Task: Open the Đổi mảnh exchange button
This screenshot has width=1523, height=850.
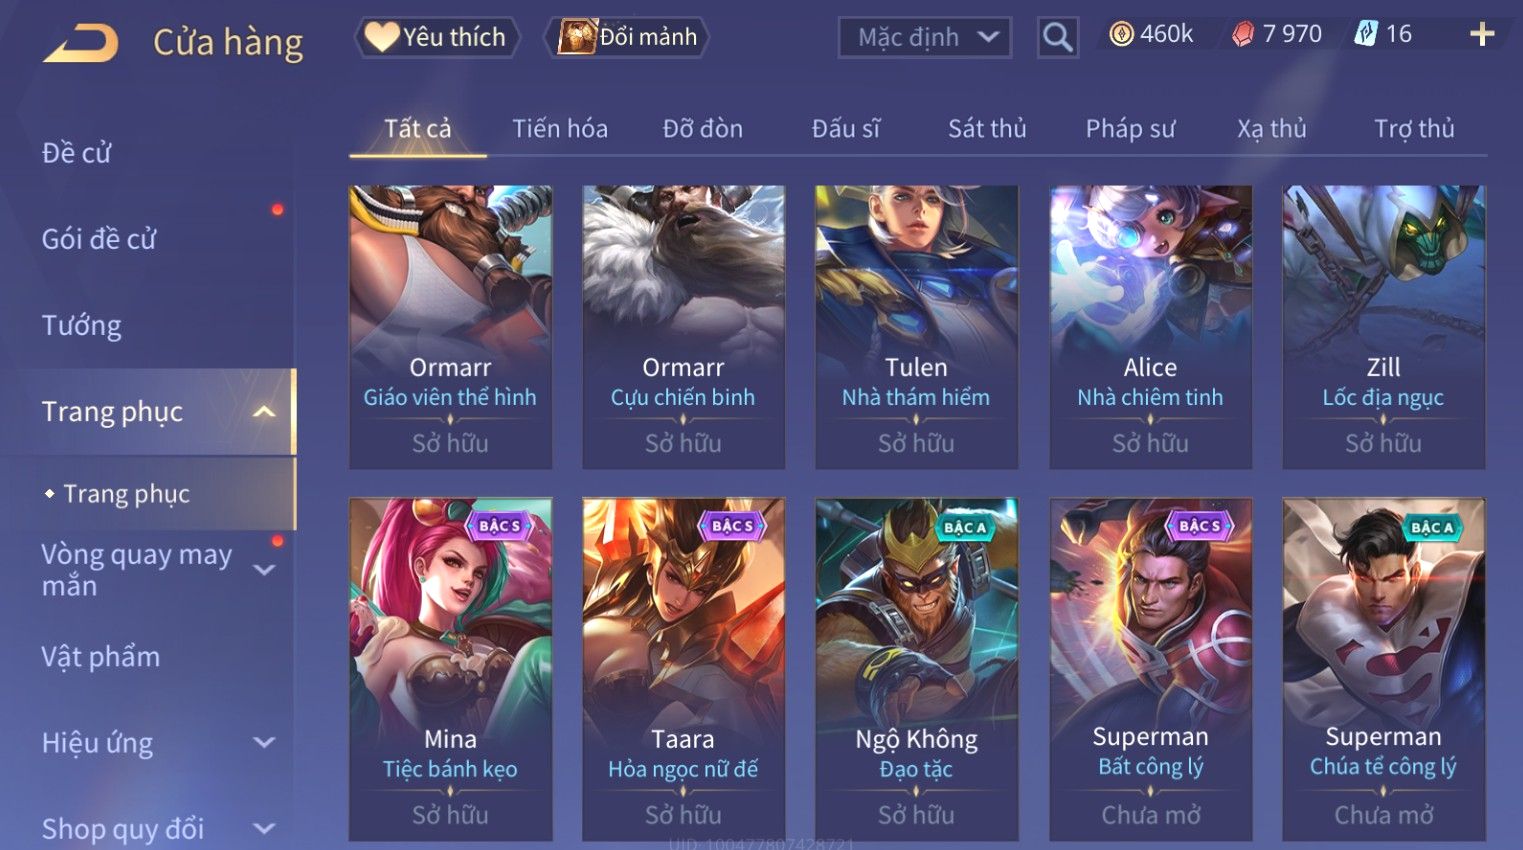Action: [627, 37]
